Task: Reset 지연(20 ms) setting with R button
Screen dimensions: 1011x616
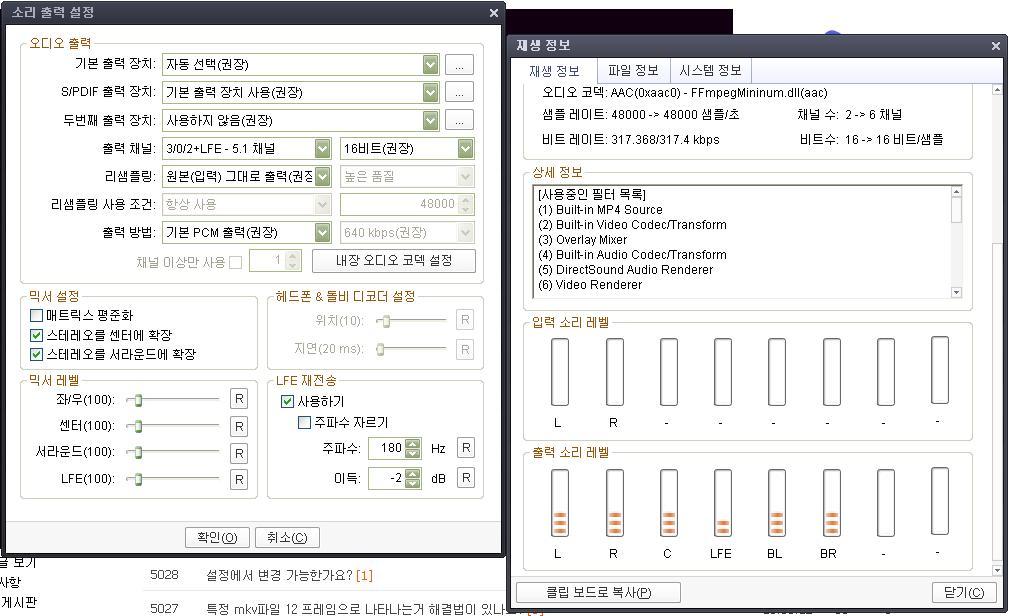Action: click(x=465, y=350)
